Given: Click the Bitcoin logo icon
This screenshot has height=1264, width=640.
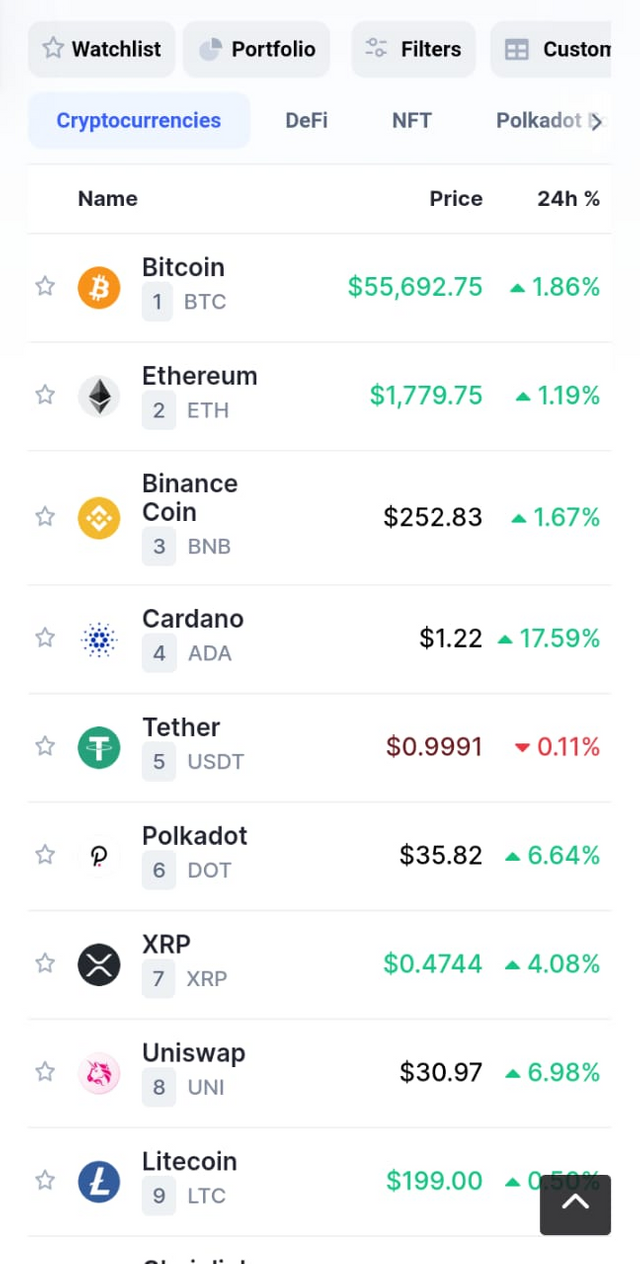Looking at the screenshot, I should [99, 288].
